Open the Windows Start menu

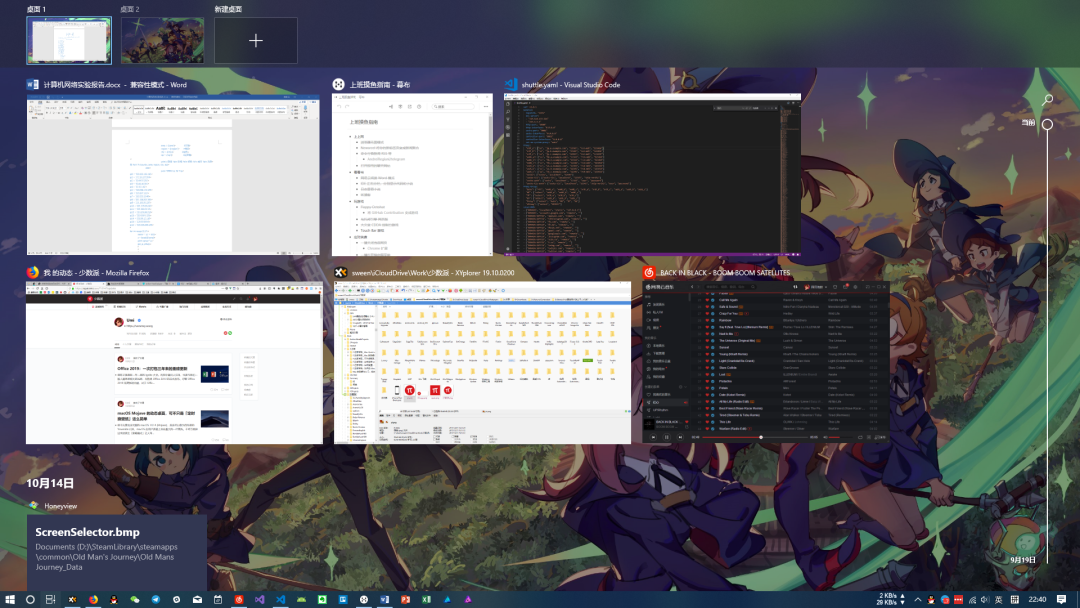pyautogui.click(x=10, y=600)
